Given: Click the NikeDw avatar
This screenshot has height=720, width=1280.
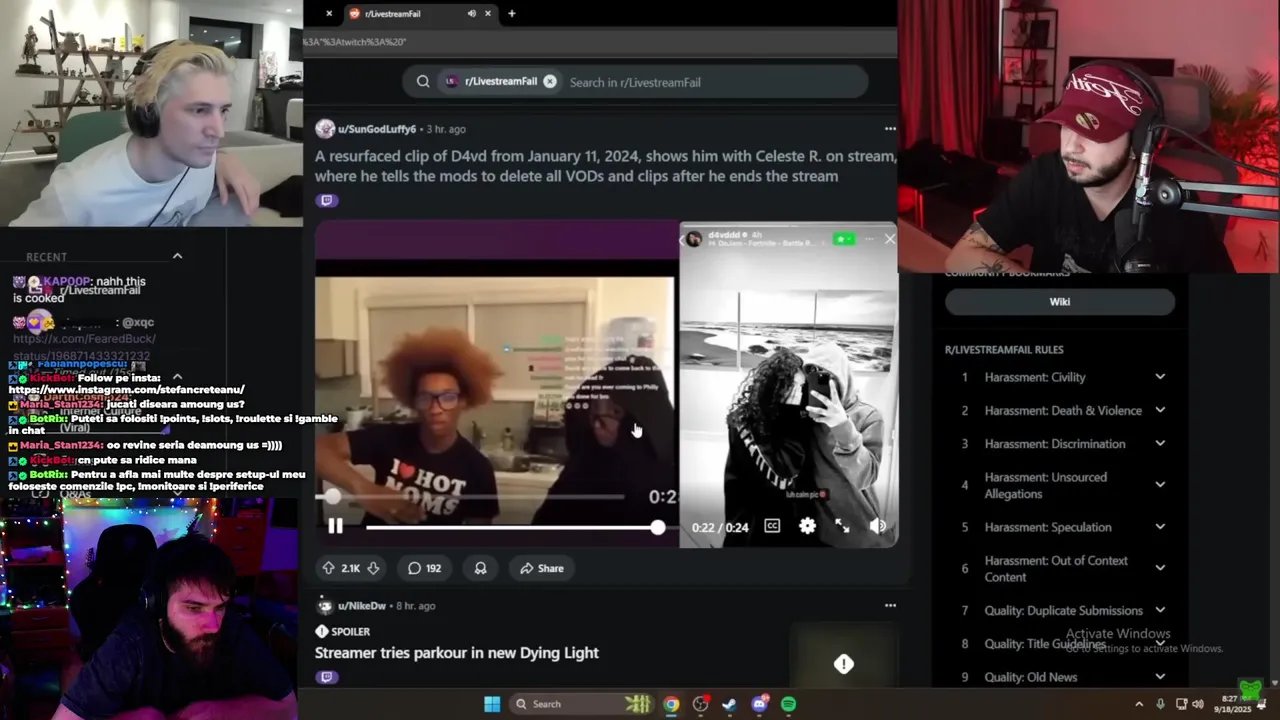Looking at the screenshot, I should (325, 606).
